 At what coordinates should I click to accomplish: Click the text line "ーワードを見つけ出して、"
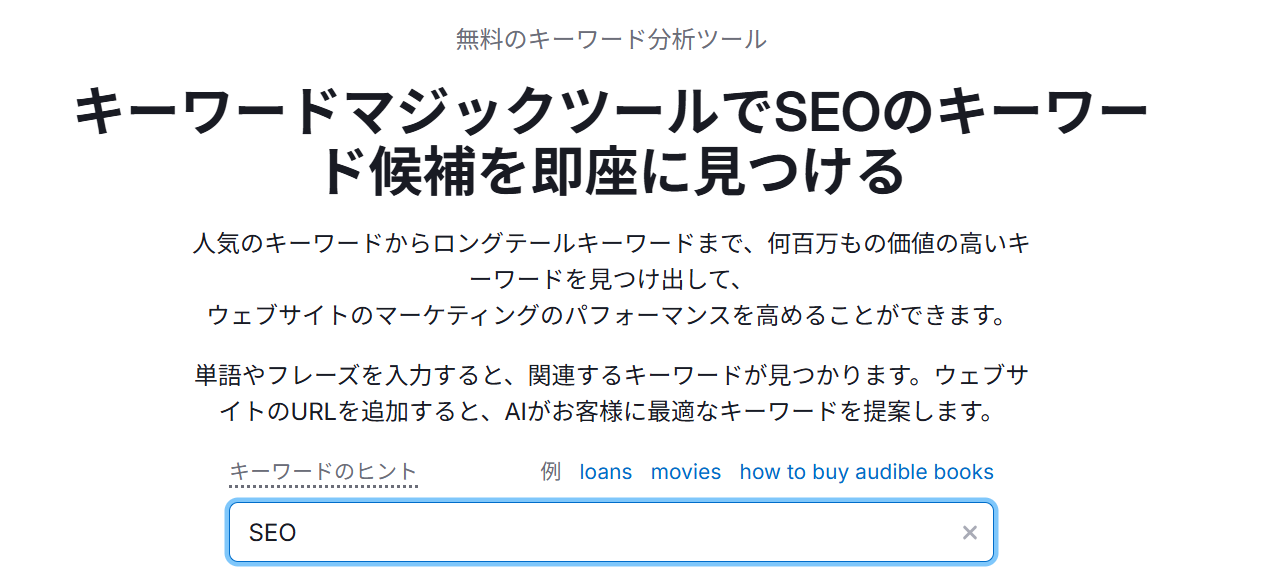pos(611,279)
